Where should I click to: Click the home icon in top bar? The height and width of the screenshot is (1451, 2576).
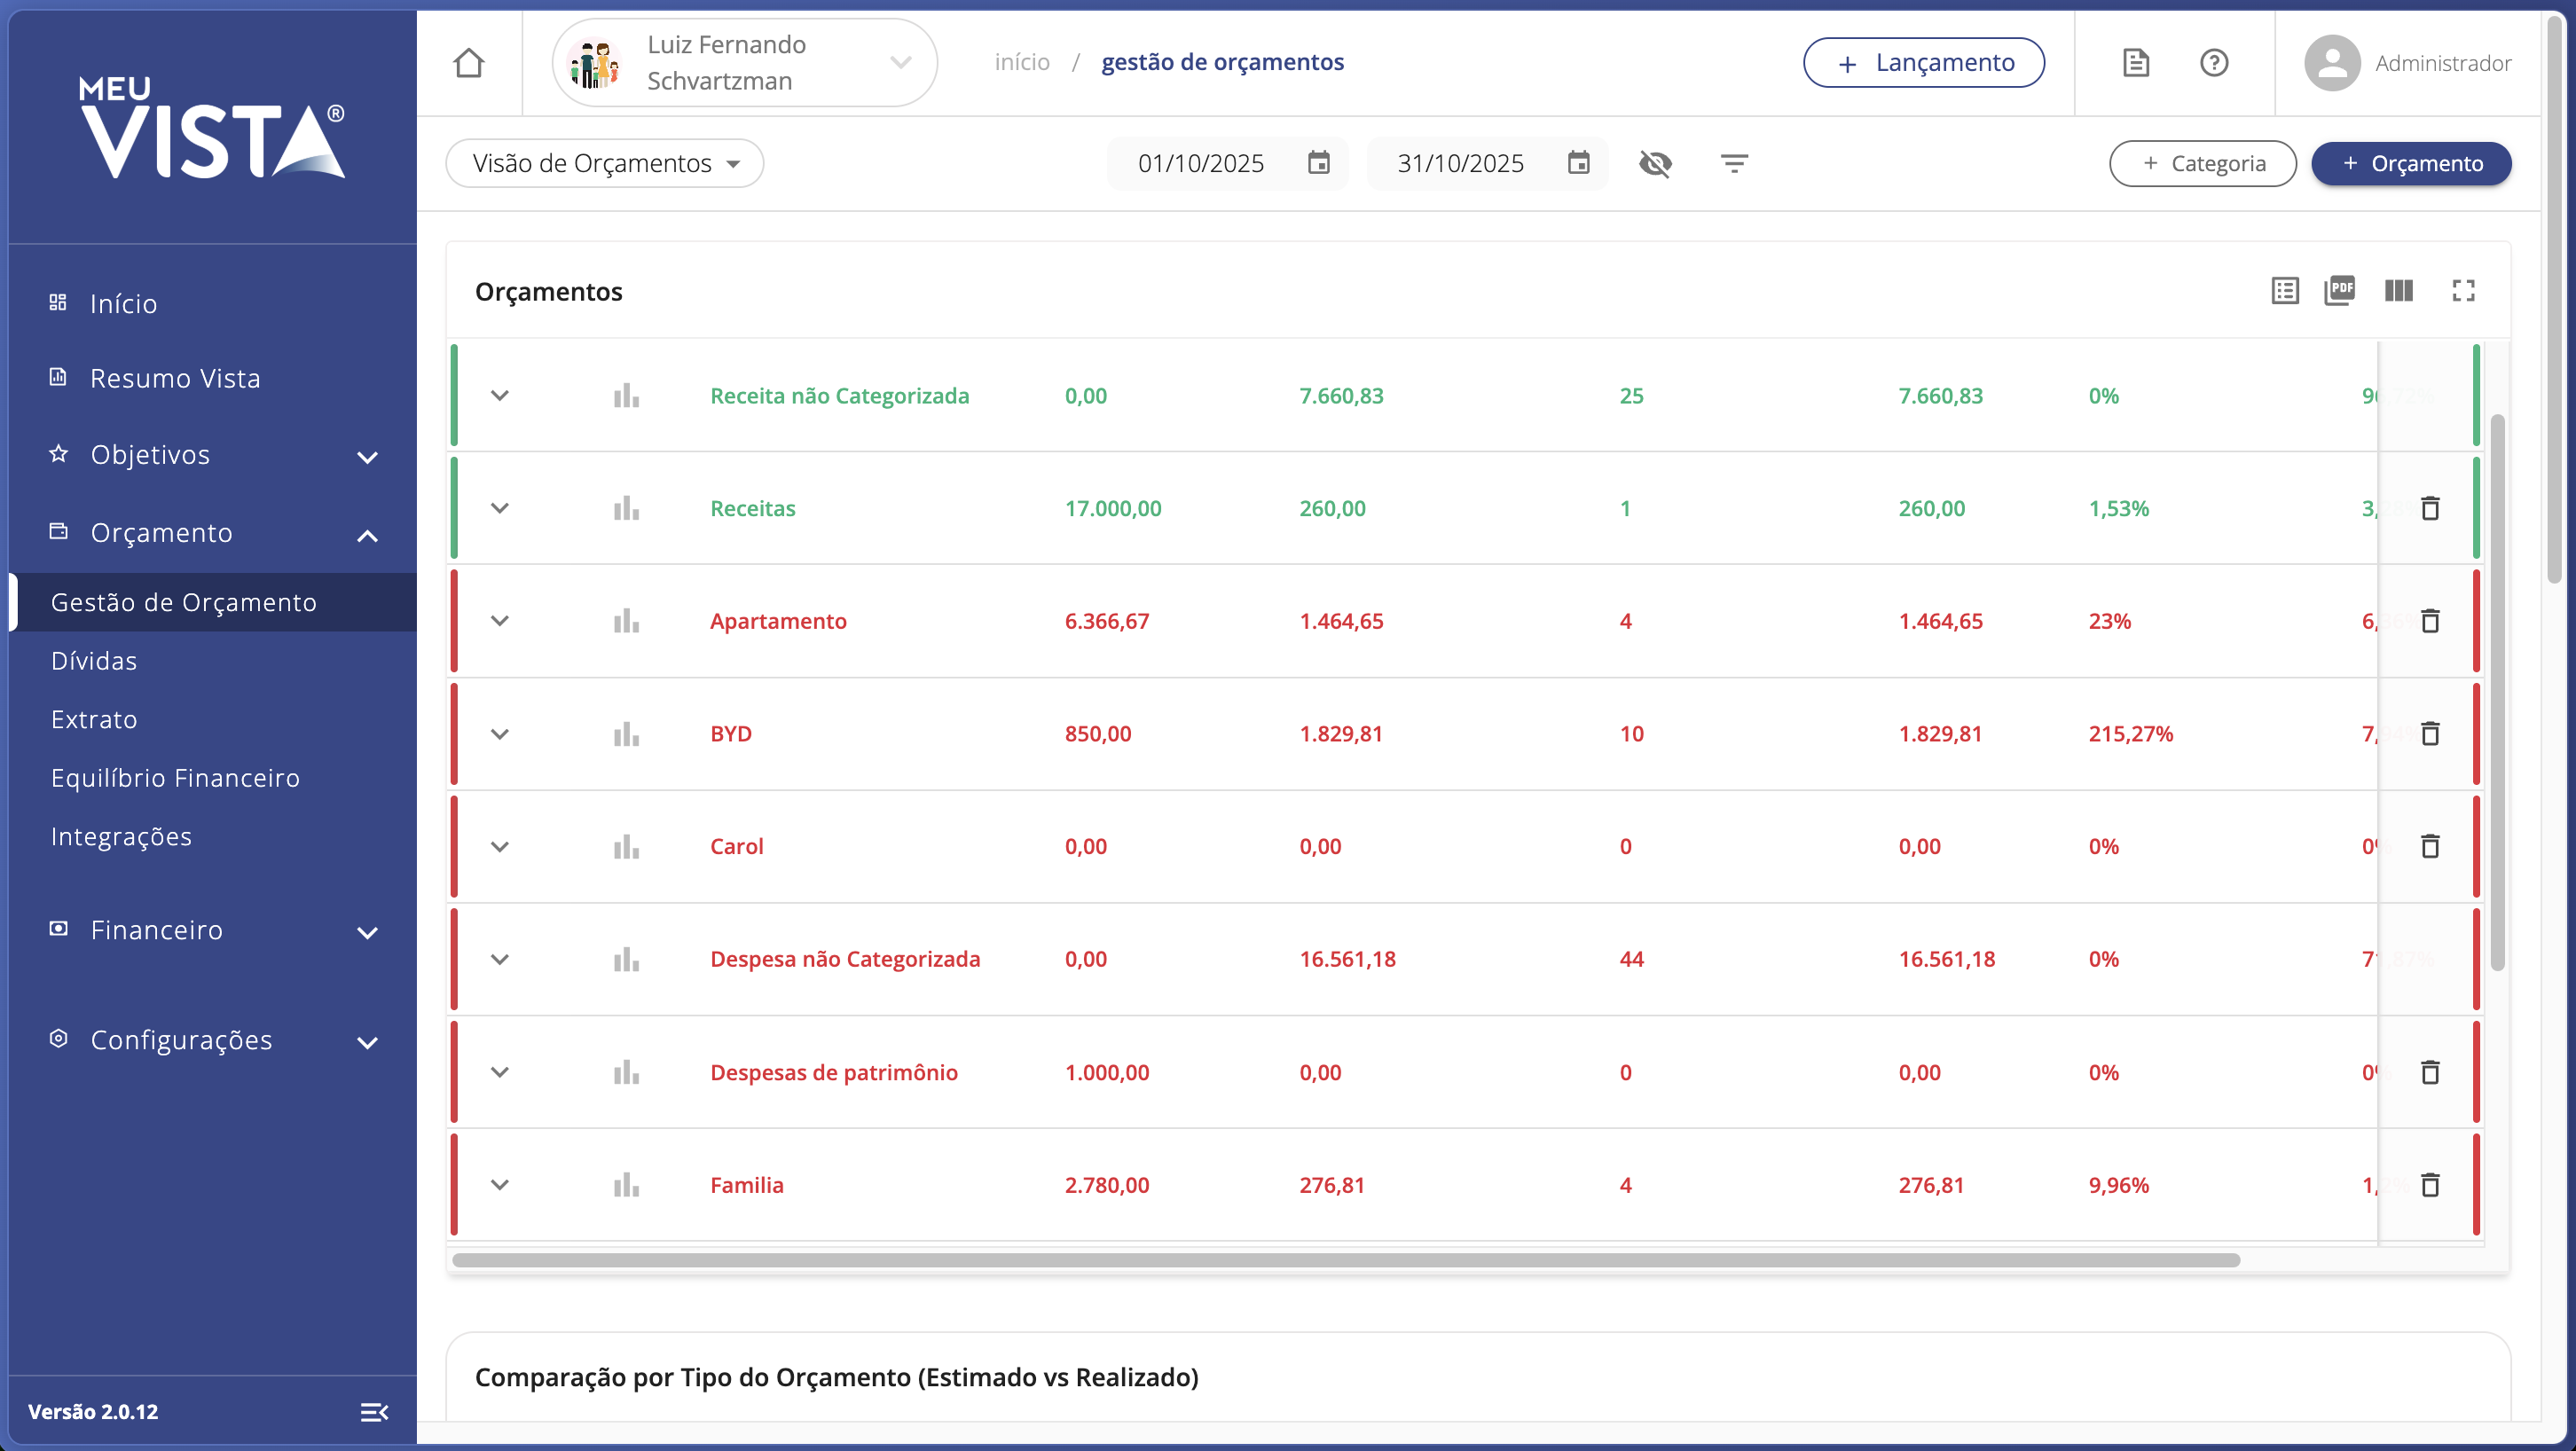pos(468,63)
